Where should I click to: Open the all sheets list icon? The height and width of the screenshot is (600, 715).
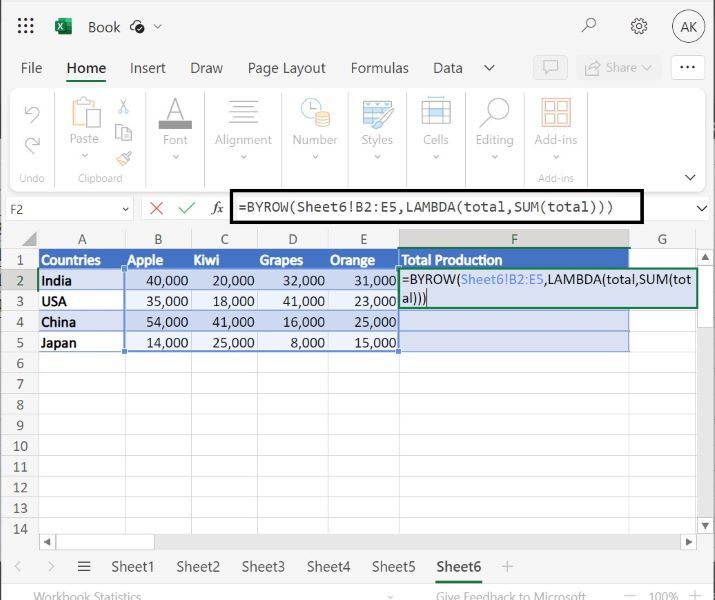tap(84, 566)
